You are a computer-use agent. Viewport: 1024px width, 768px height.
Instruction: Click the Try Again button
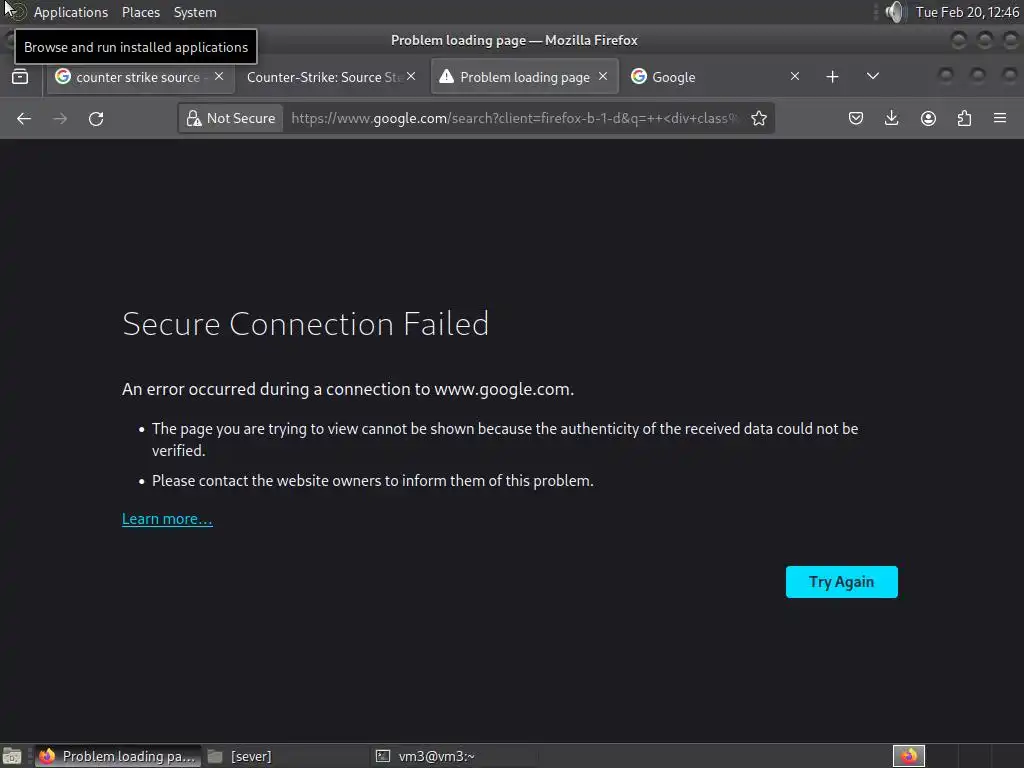[841, 582]
